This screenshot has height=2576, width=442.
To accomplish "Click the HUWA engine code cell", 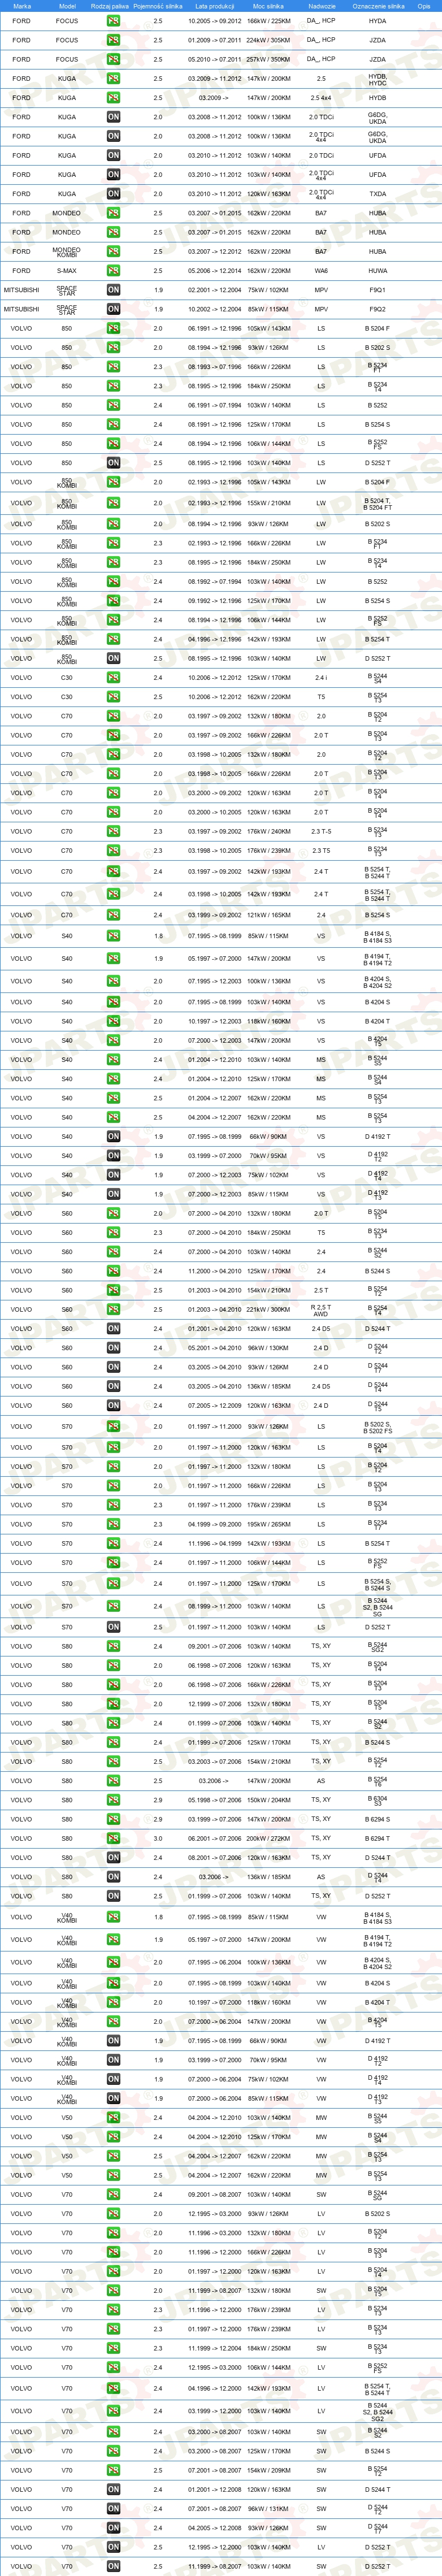I will tap(377, 271).
